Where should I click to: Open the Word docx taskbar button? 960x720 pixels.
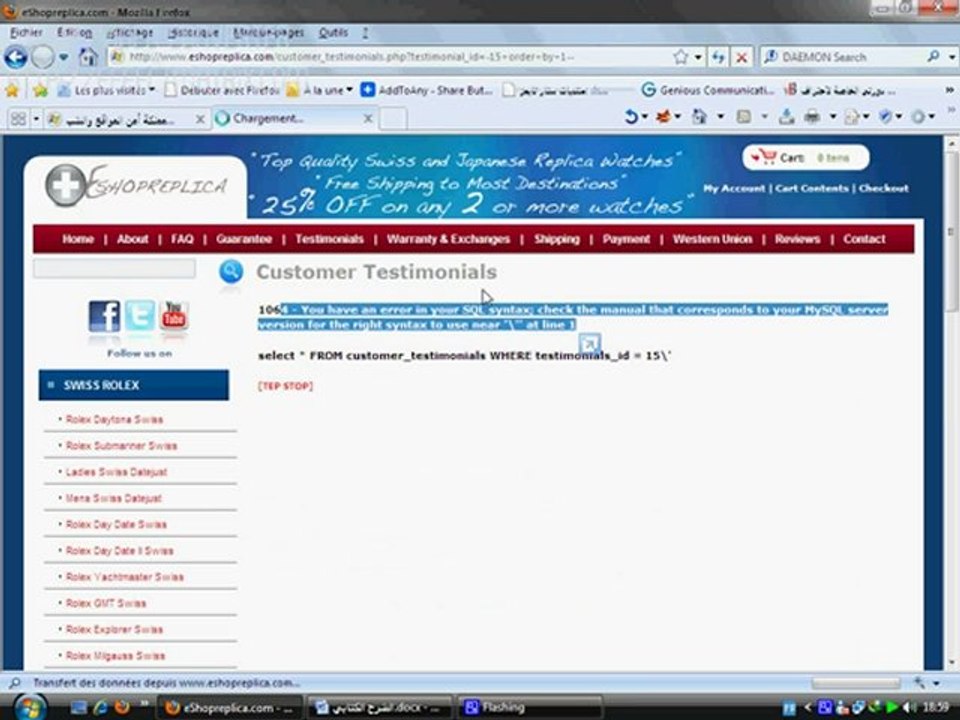click(x=379, y=708)
